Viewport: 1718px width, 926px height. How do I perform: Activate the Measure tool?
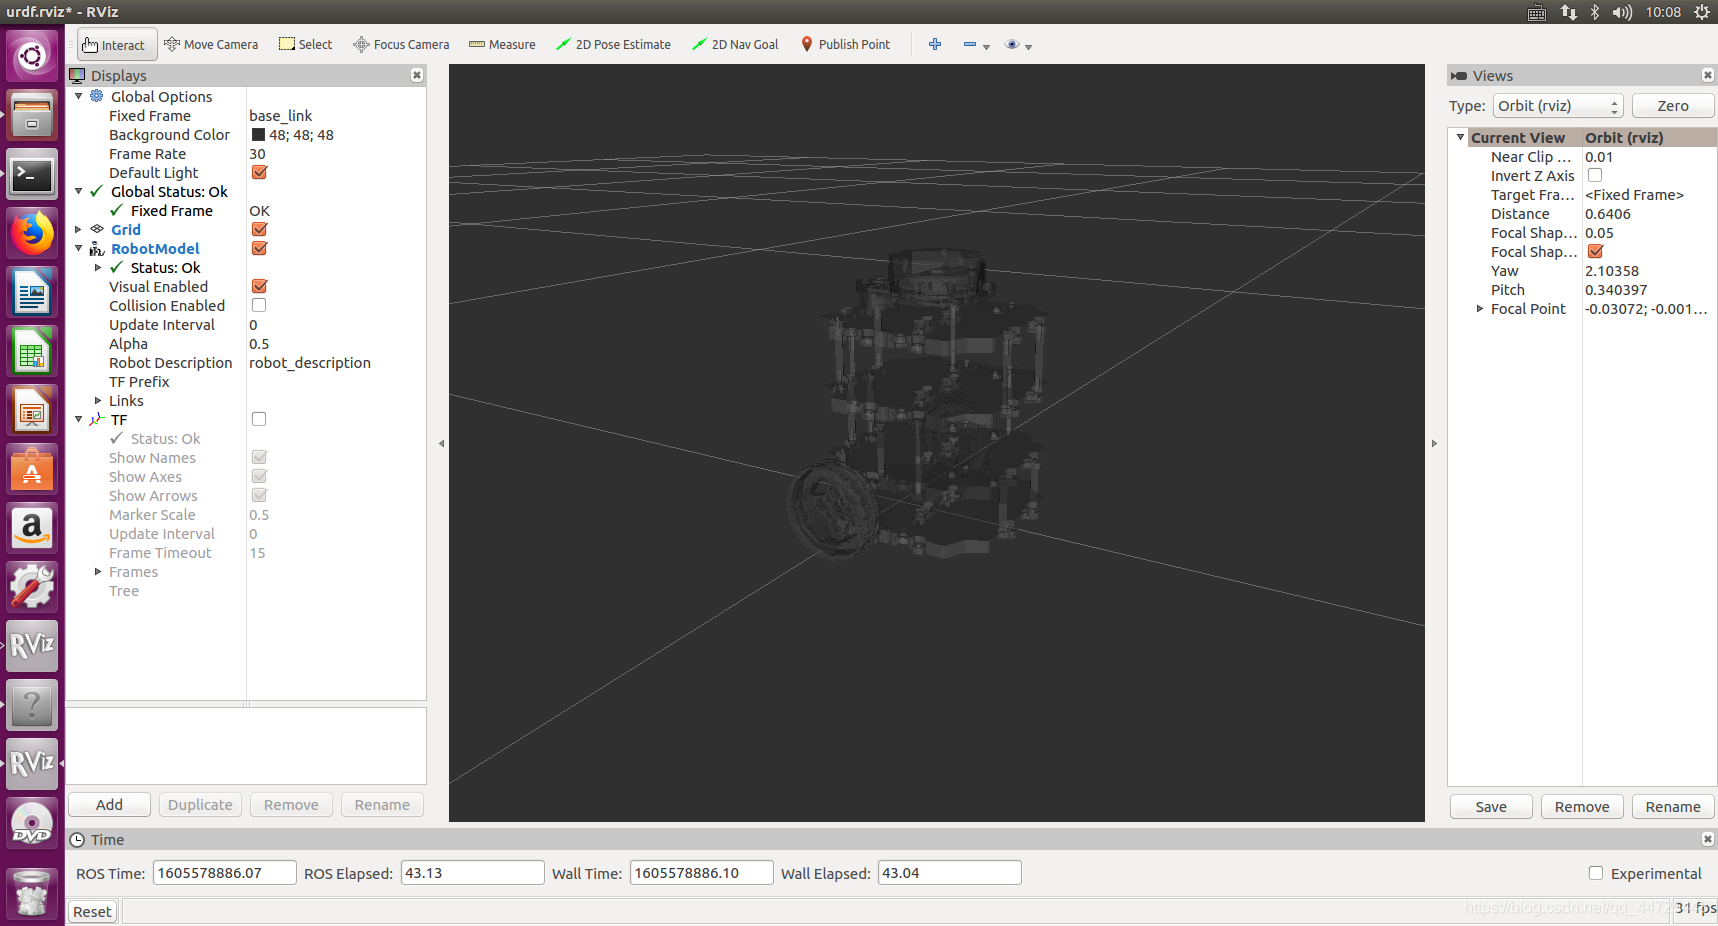coord(502,44)
